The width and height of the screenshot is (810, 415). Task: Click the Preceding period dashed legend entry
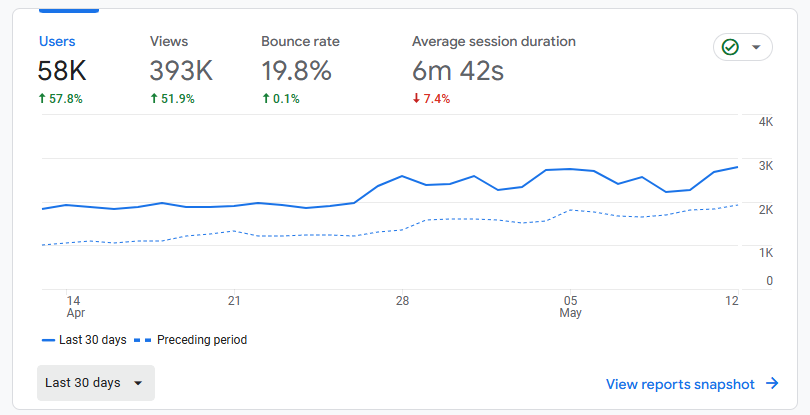192,340
